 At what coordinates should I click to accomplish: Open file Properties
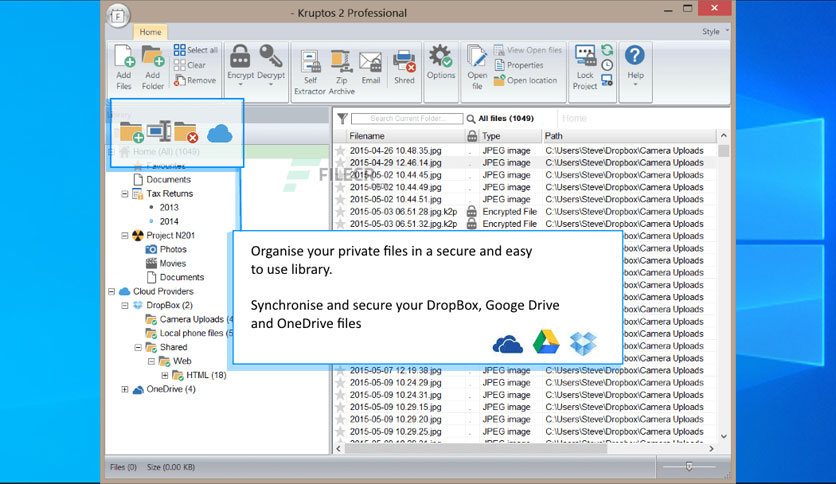519,65
